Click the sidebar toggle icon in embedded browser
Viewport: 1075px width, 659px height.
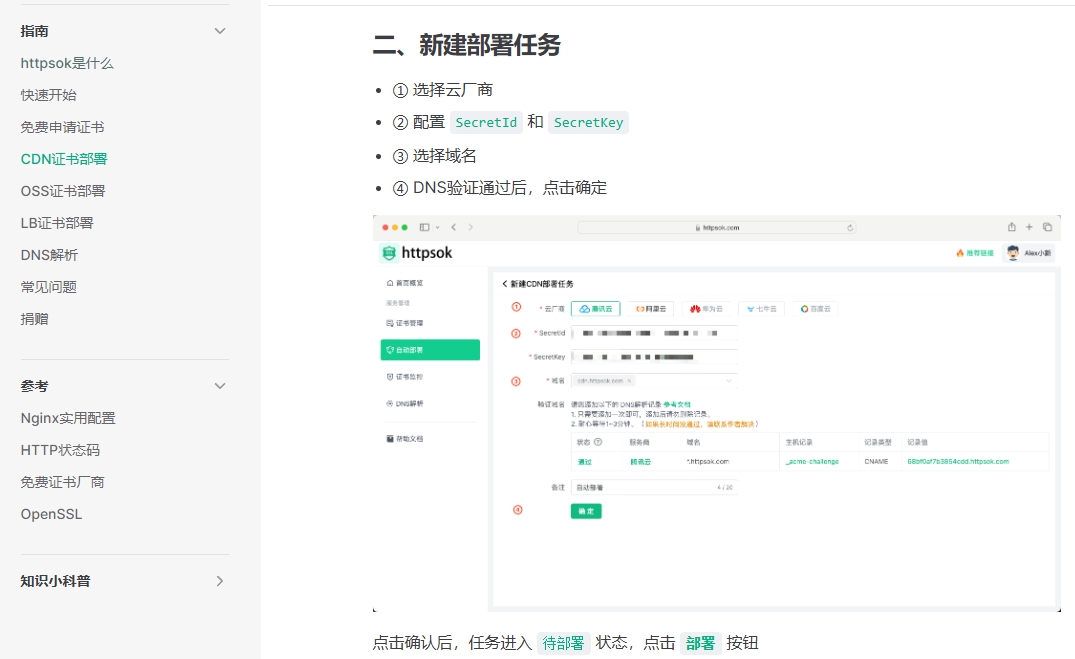tap(425, 227)
